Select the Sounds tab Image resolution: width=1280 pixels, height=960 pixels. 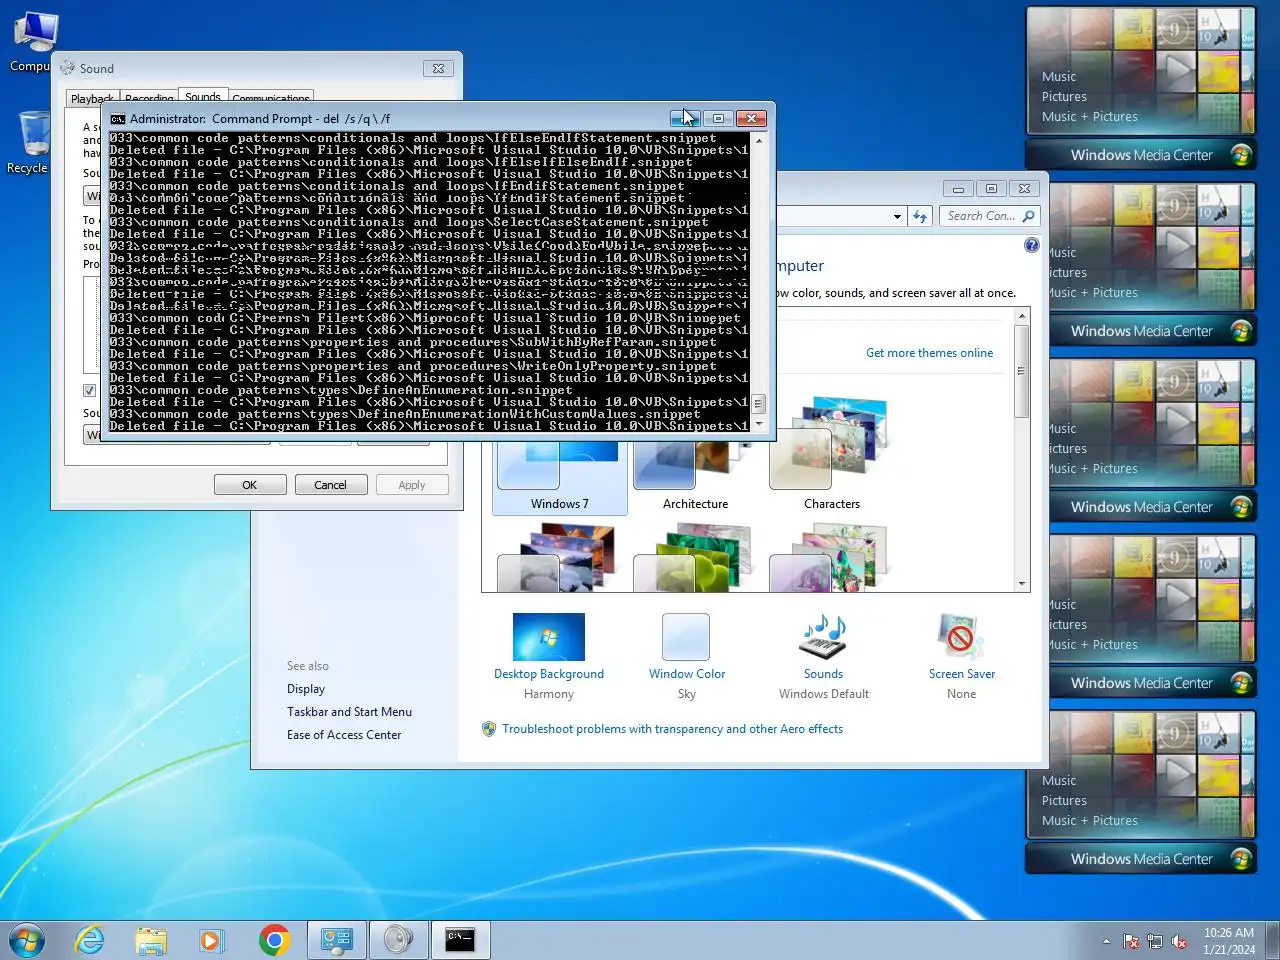203,96
